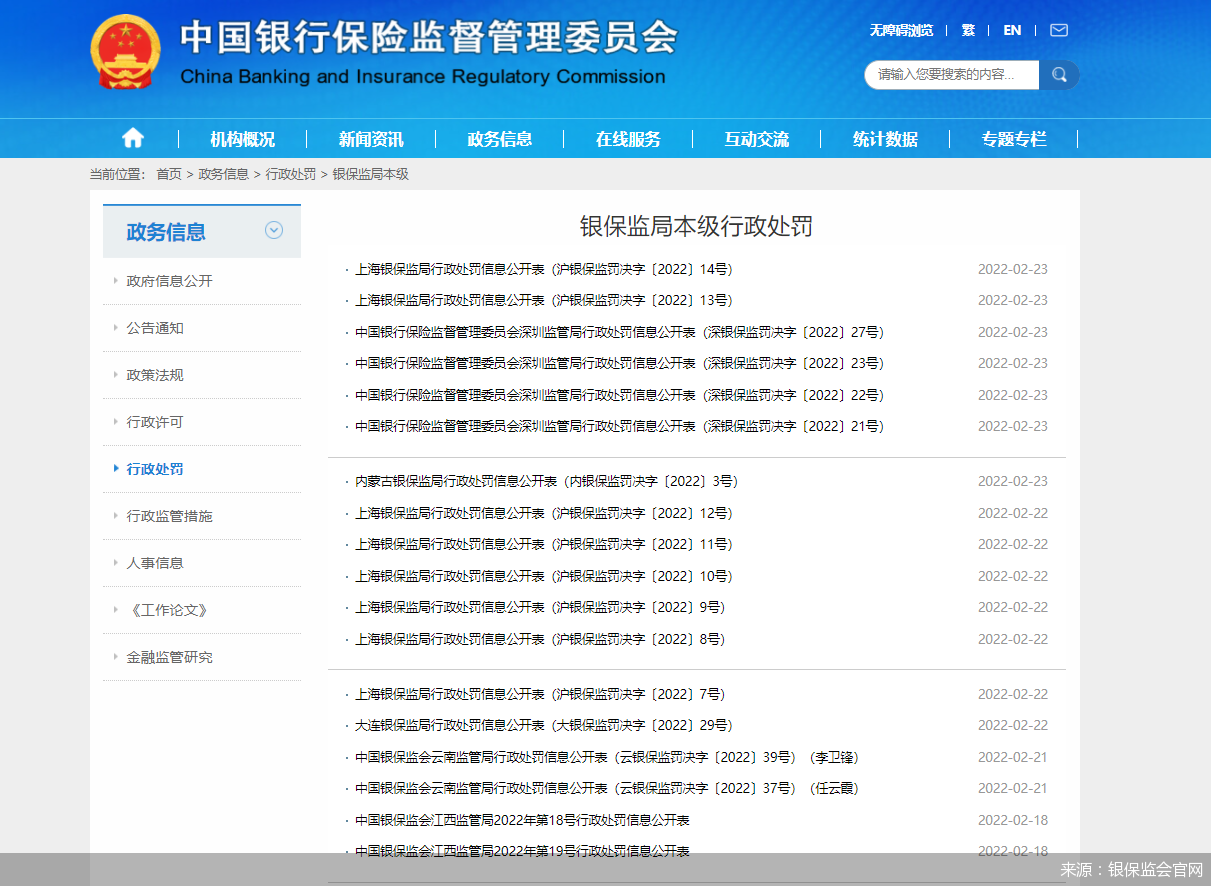The image size is (1211, 886).
Task: Open 政务信息 navigation menu
Action: (x=500, y=139)
